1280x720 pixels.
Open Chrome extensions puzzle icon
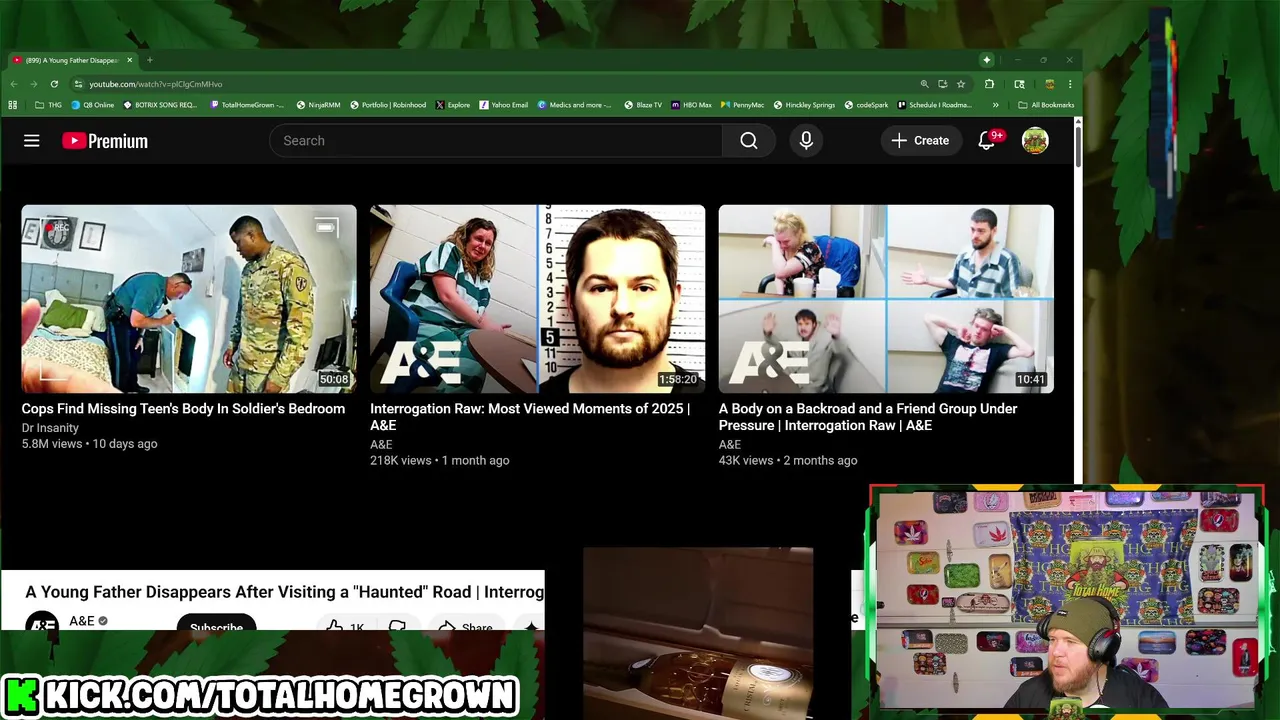tap(989, 84)
